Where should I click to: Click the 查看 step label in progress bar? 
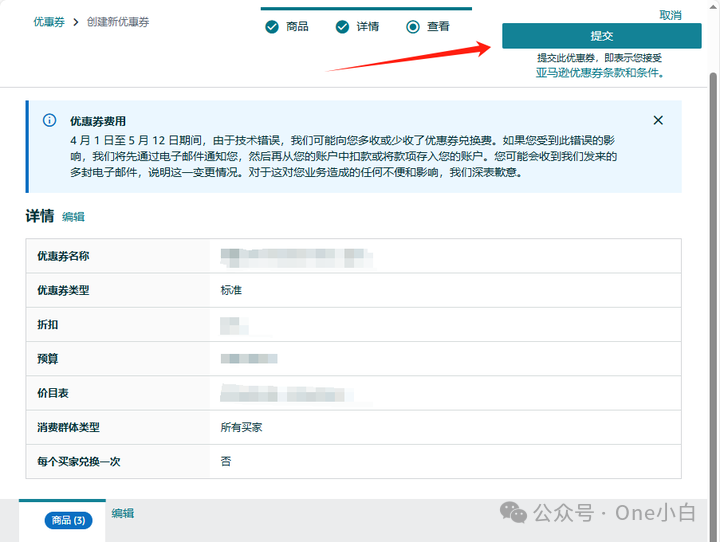point(438,27)
